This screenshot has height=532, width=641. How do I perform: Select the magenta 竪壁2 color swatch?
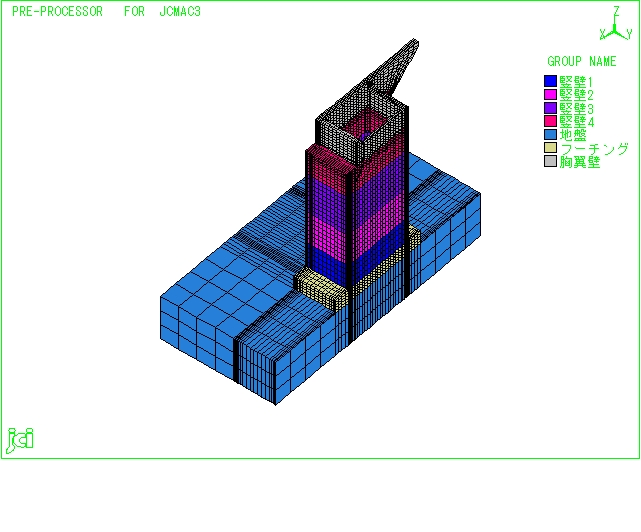point(550,94)
